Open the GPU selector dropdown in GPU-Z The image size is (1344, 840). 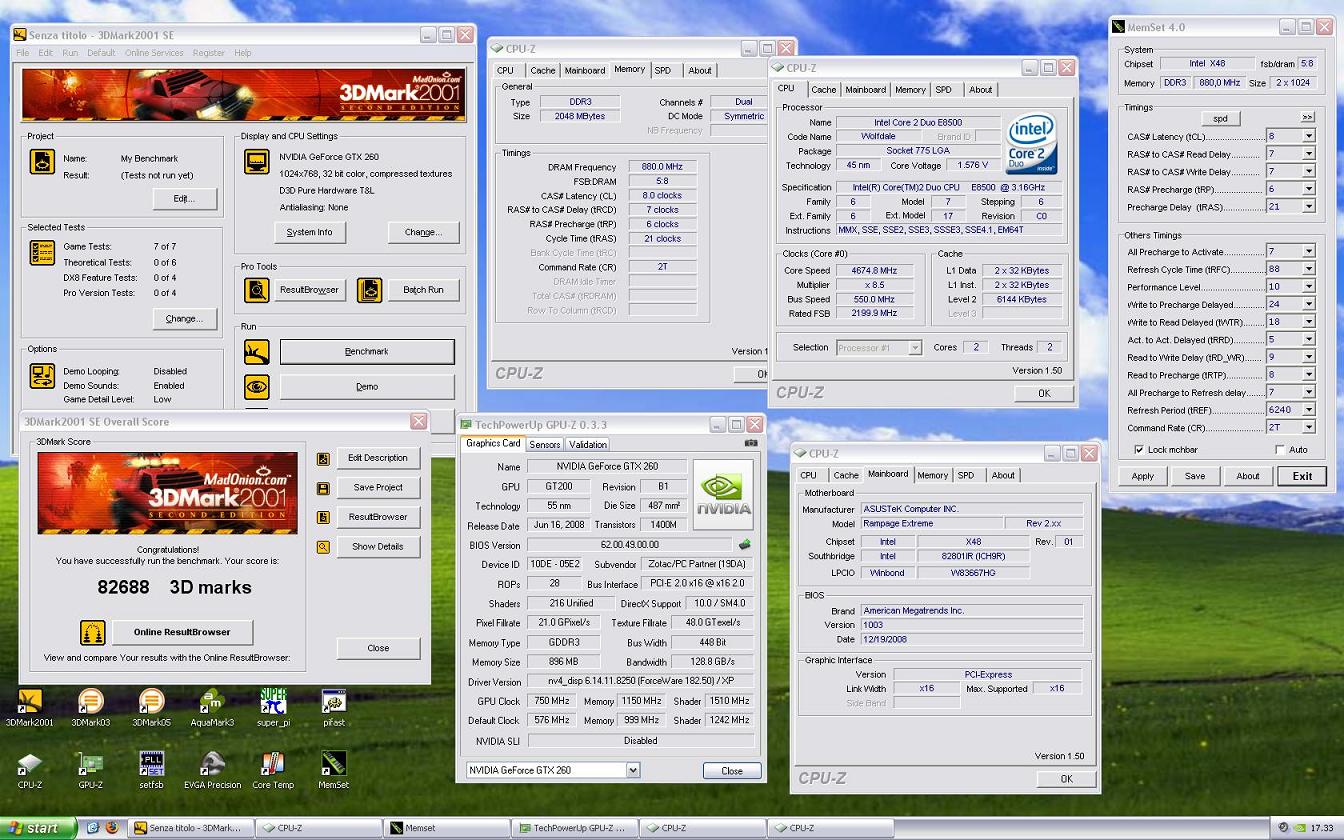(633, 770)
